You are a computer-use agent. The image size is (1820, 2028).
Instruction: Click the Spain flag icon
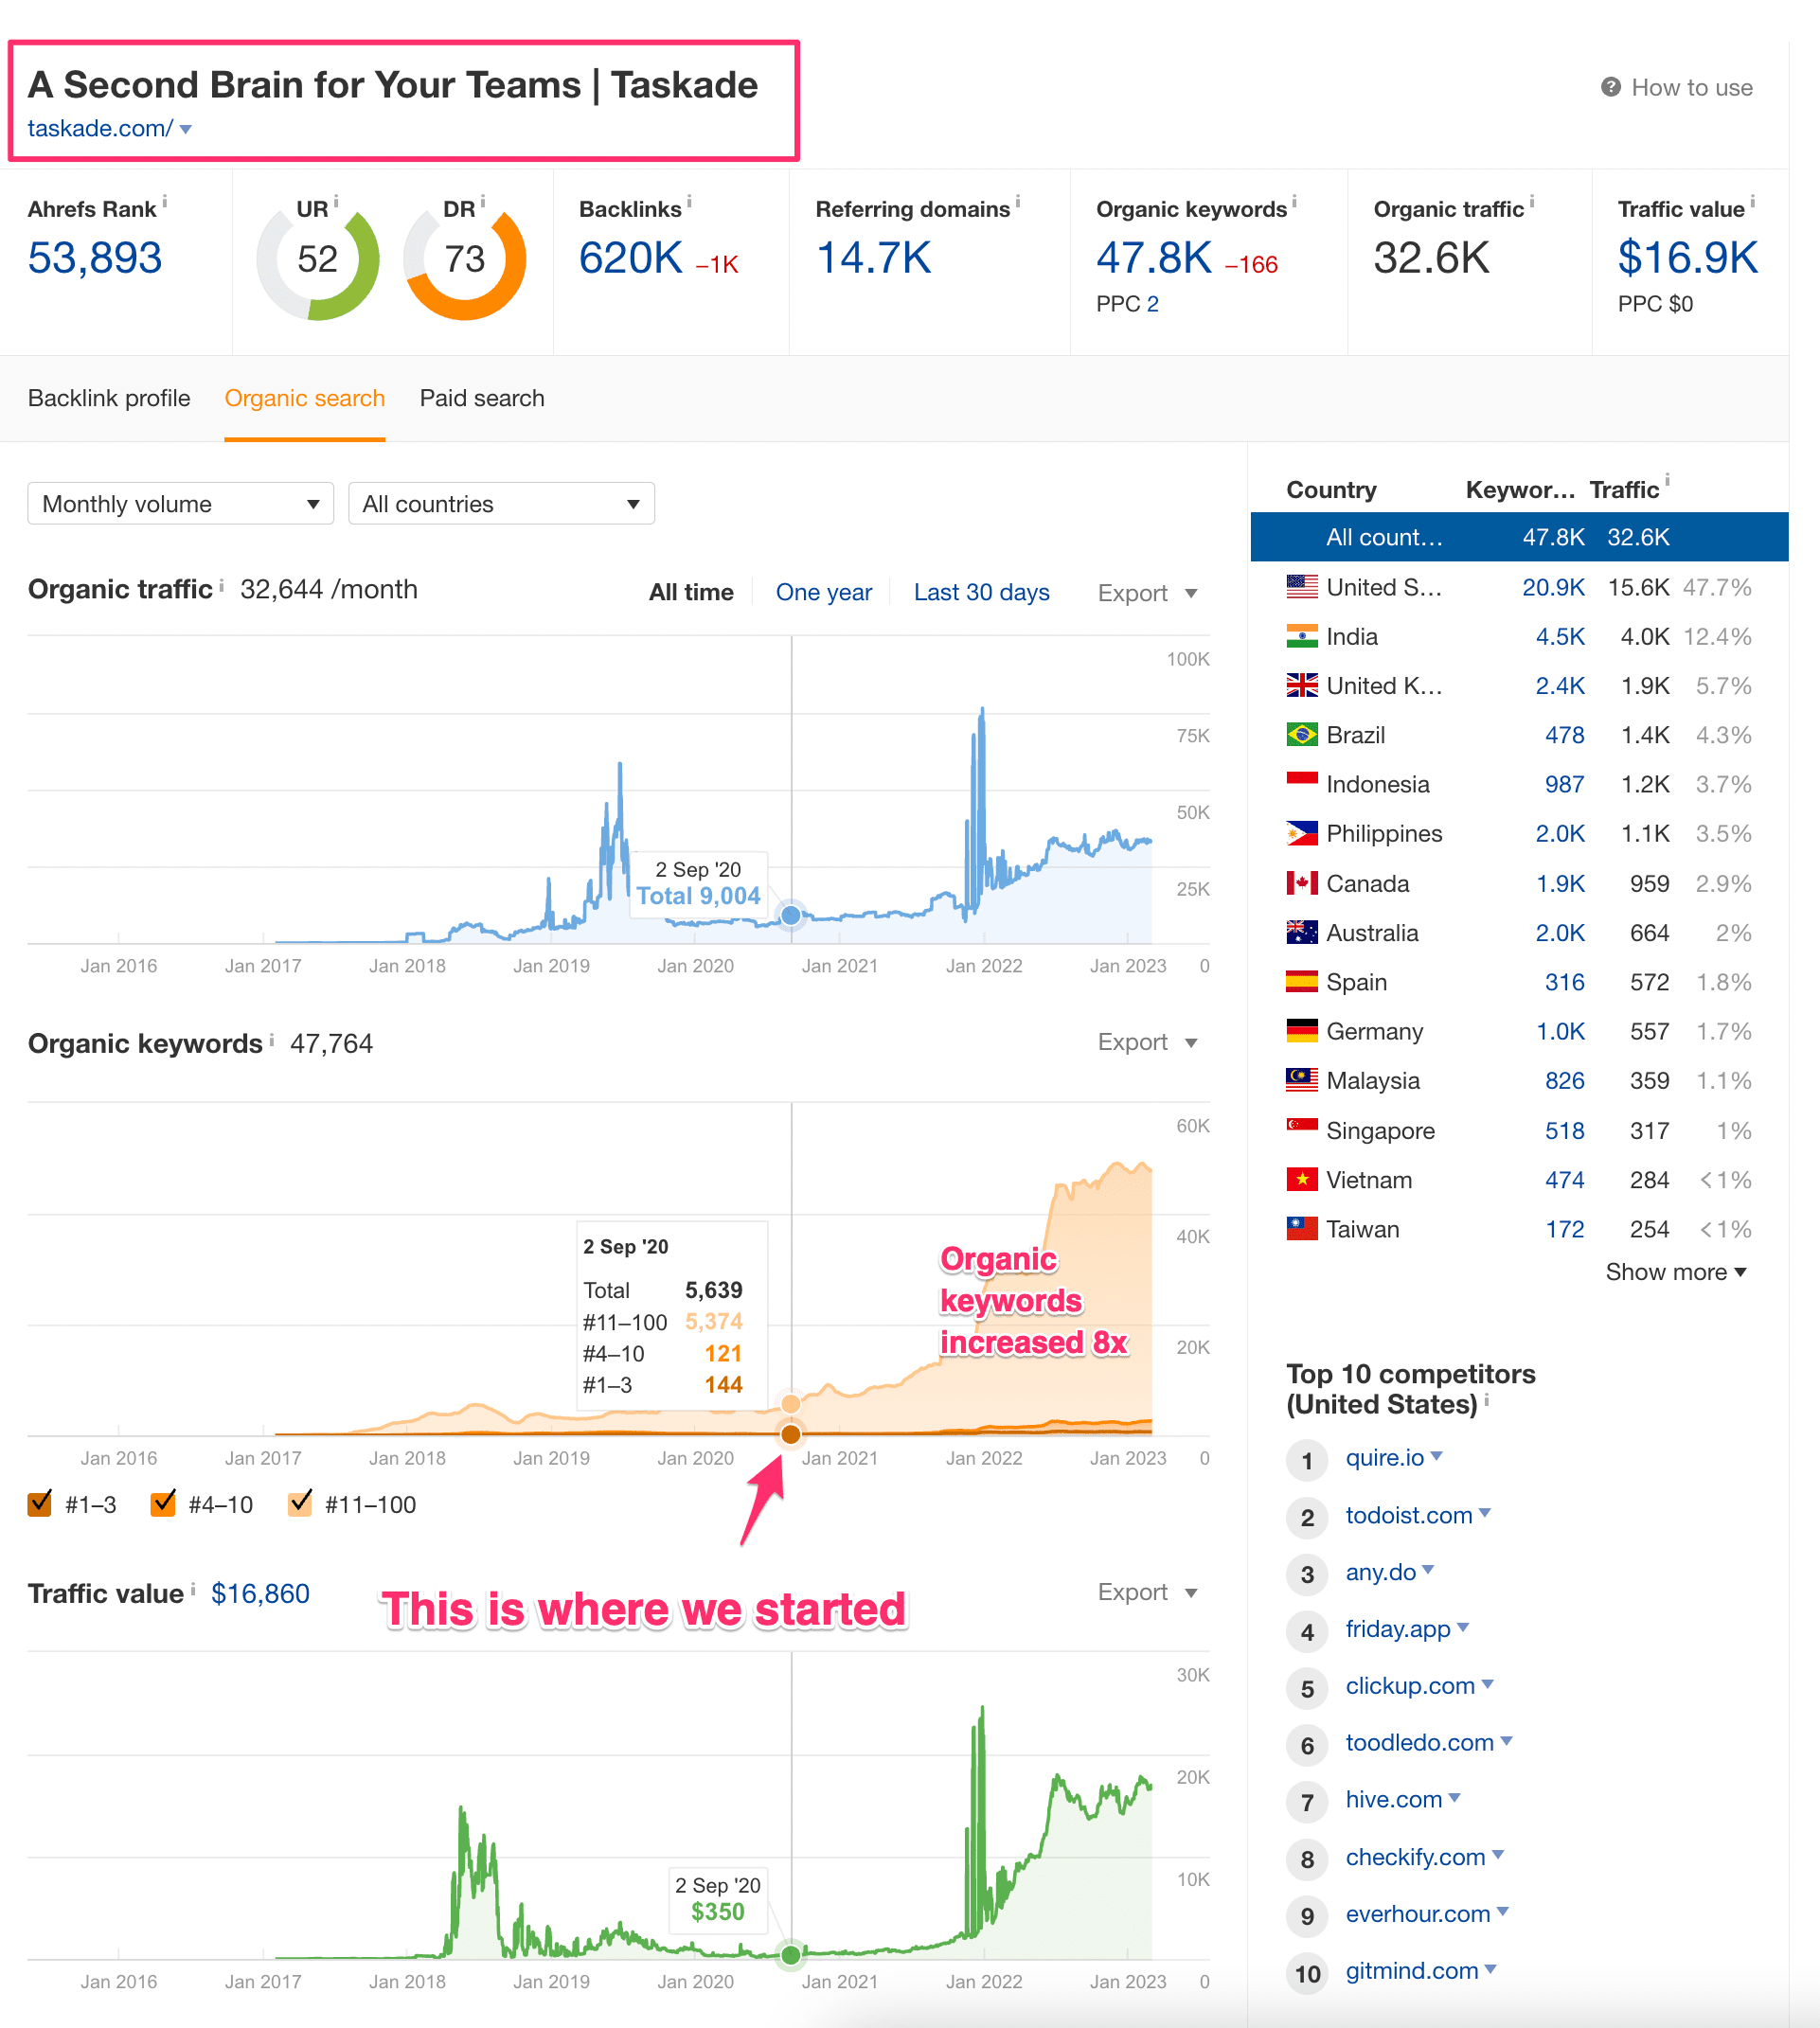point(1301,981)
